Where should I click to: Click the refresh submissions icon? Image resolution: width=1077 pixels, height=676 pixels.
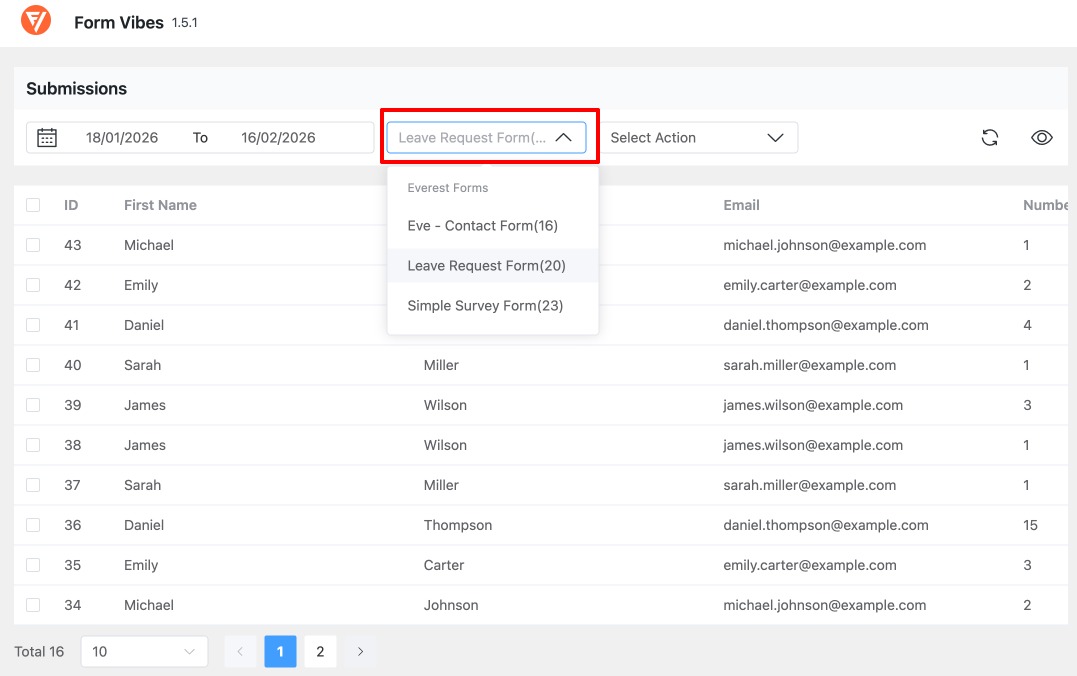point(989,137)
